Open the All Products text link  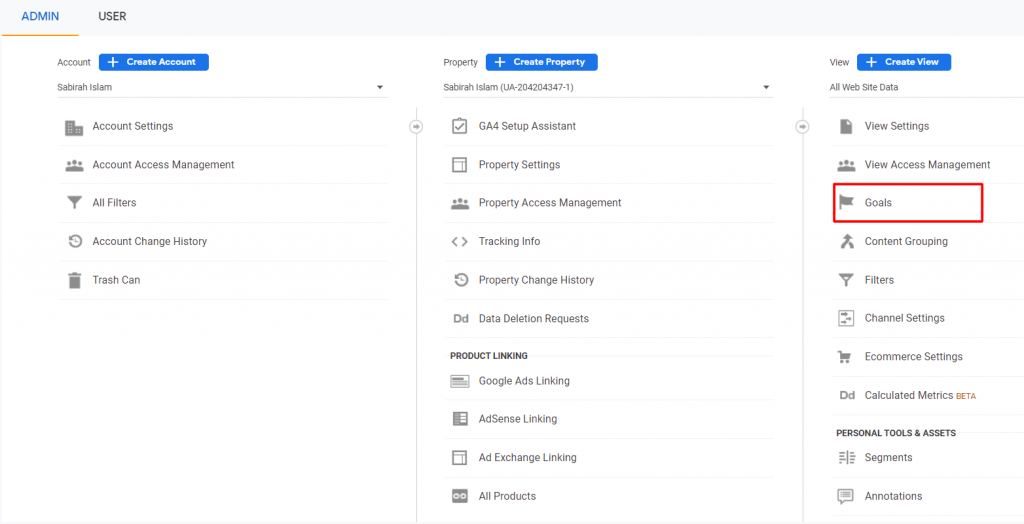[507, 496]
